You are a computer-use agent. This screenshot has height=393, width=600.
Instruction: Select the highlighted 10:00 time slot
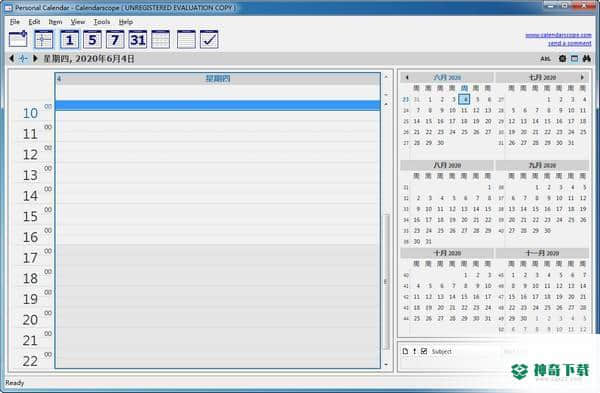pos(218,106)
